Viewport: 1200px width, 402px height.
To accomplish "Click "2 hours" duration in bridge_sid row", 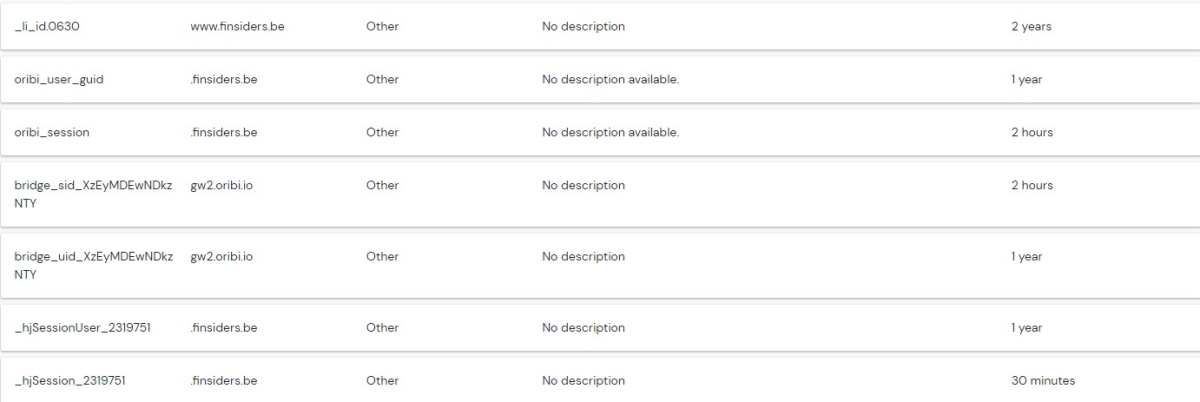I will (1032, 185).
